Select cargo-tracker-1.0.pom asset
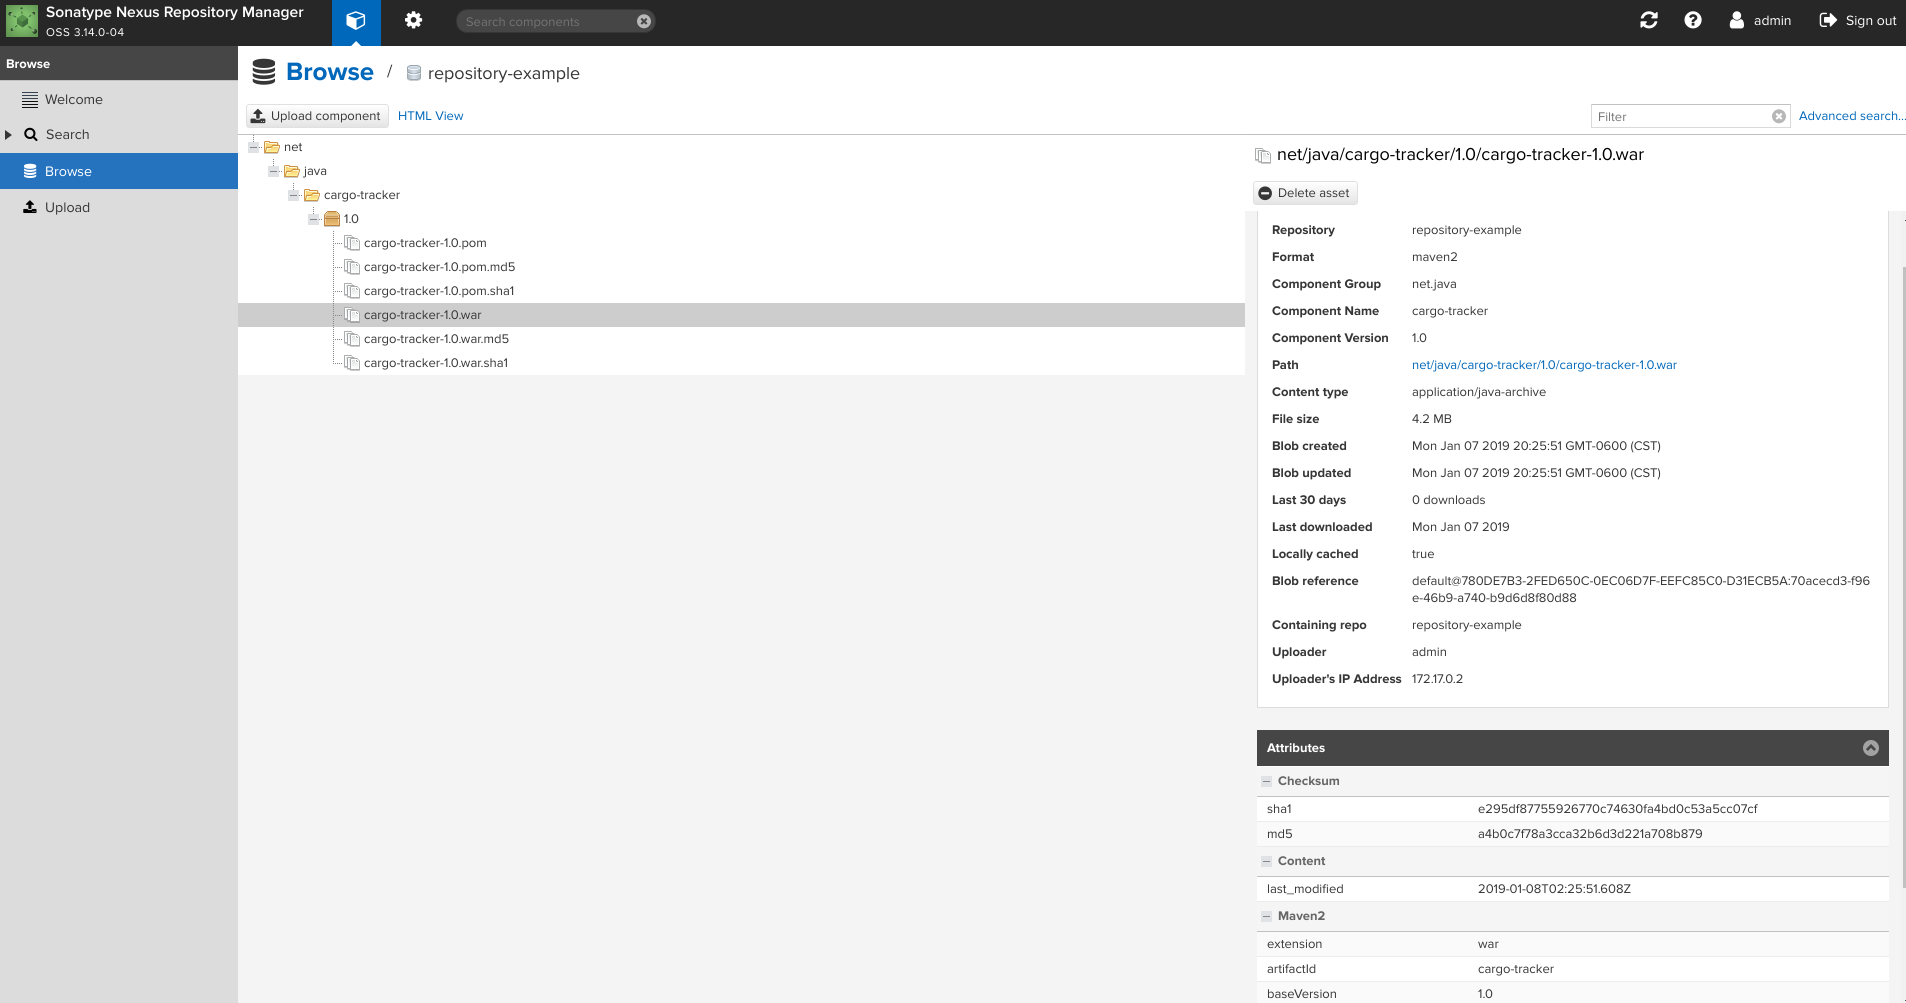The width and height of the screenshot is (1906, 1003). point(425,243)
